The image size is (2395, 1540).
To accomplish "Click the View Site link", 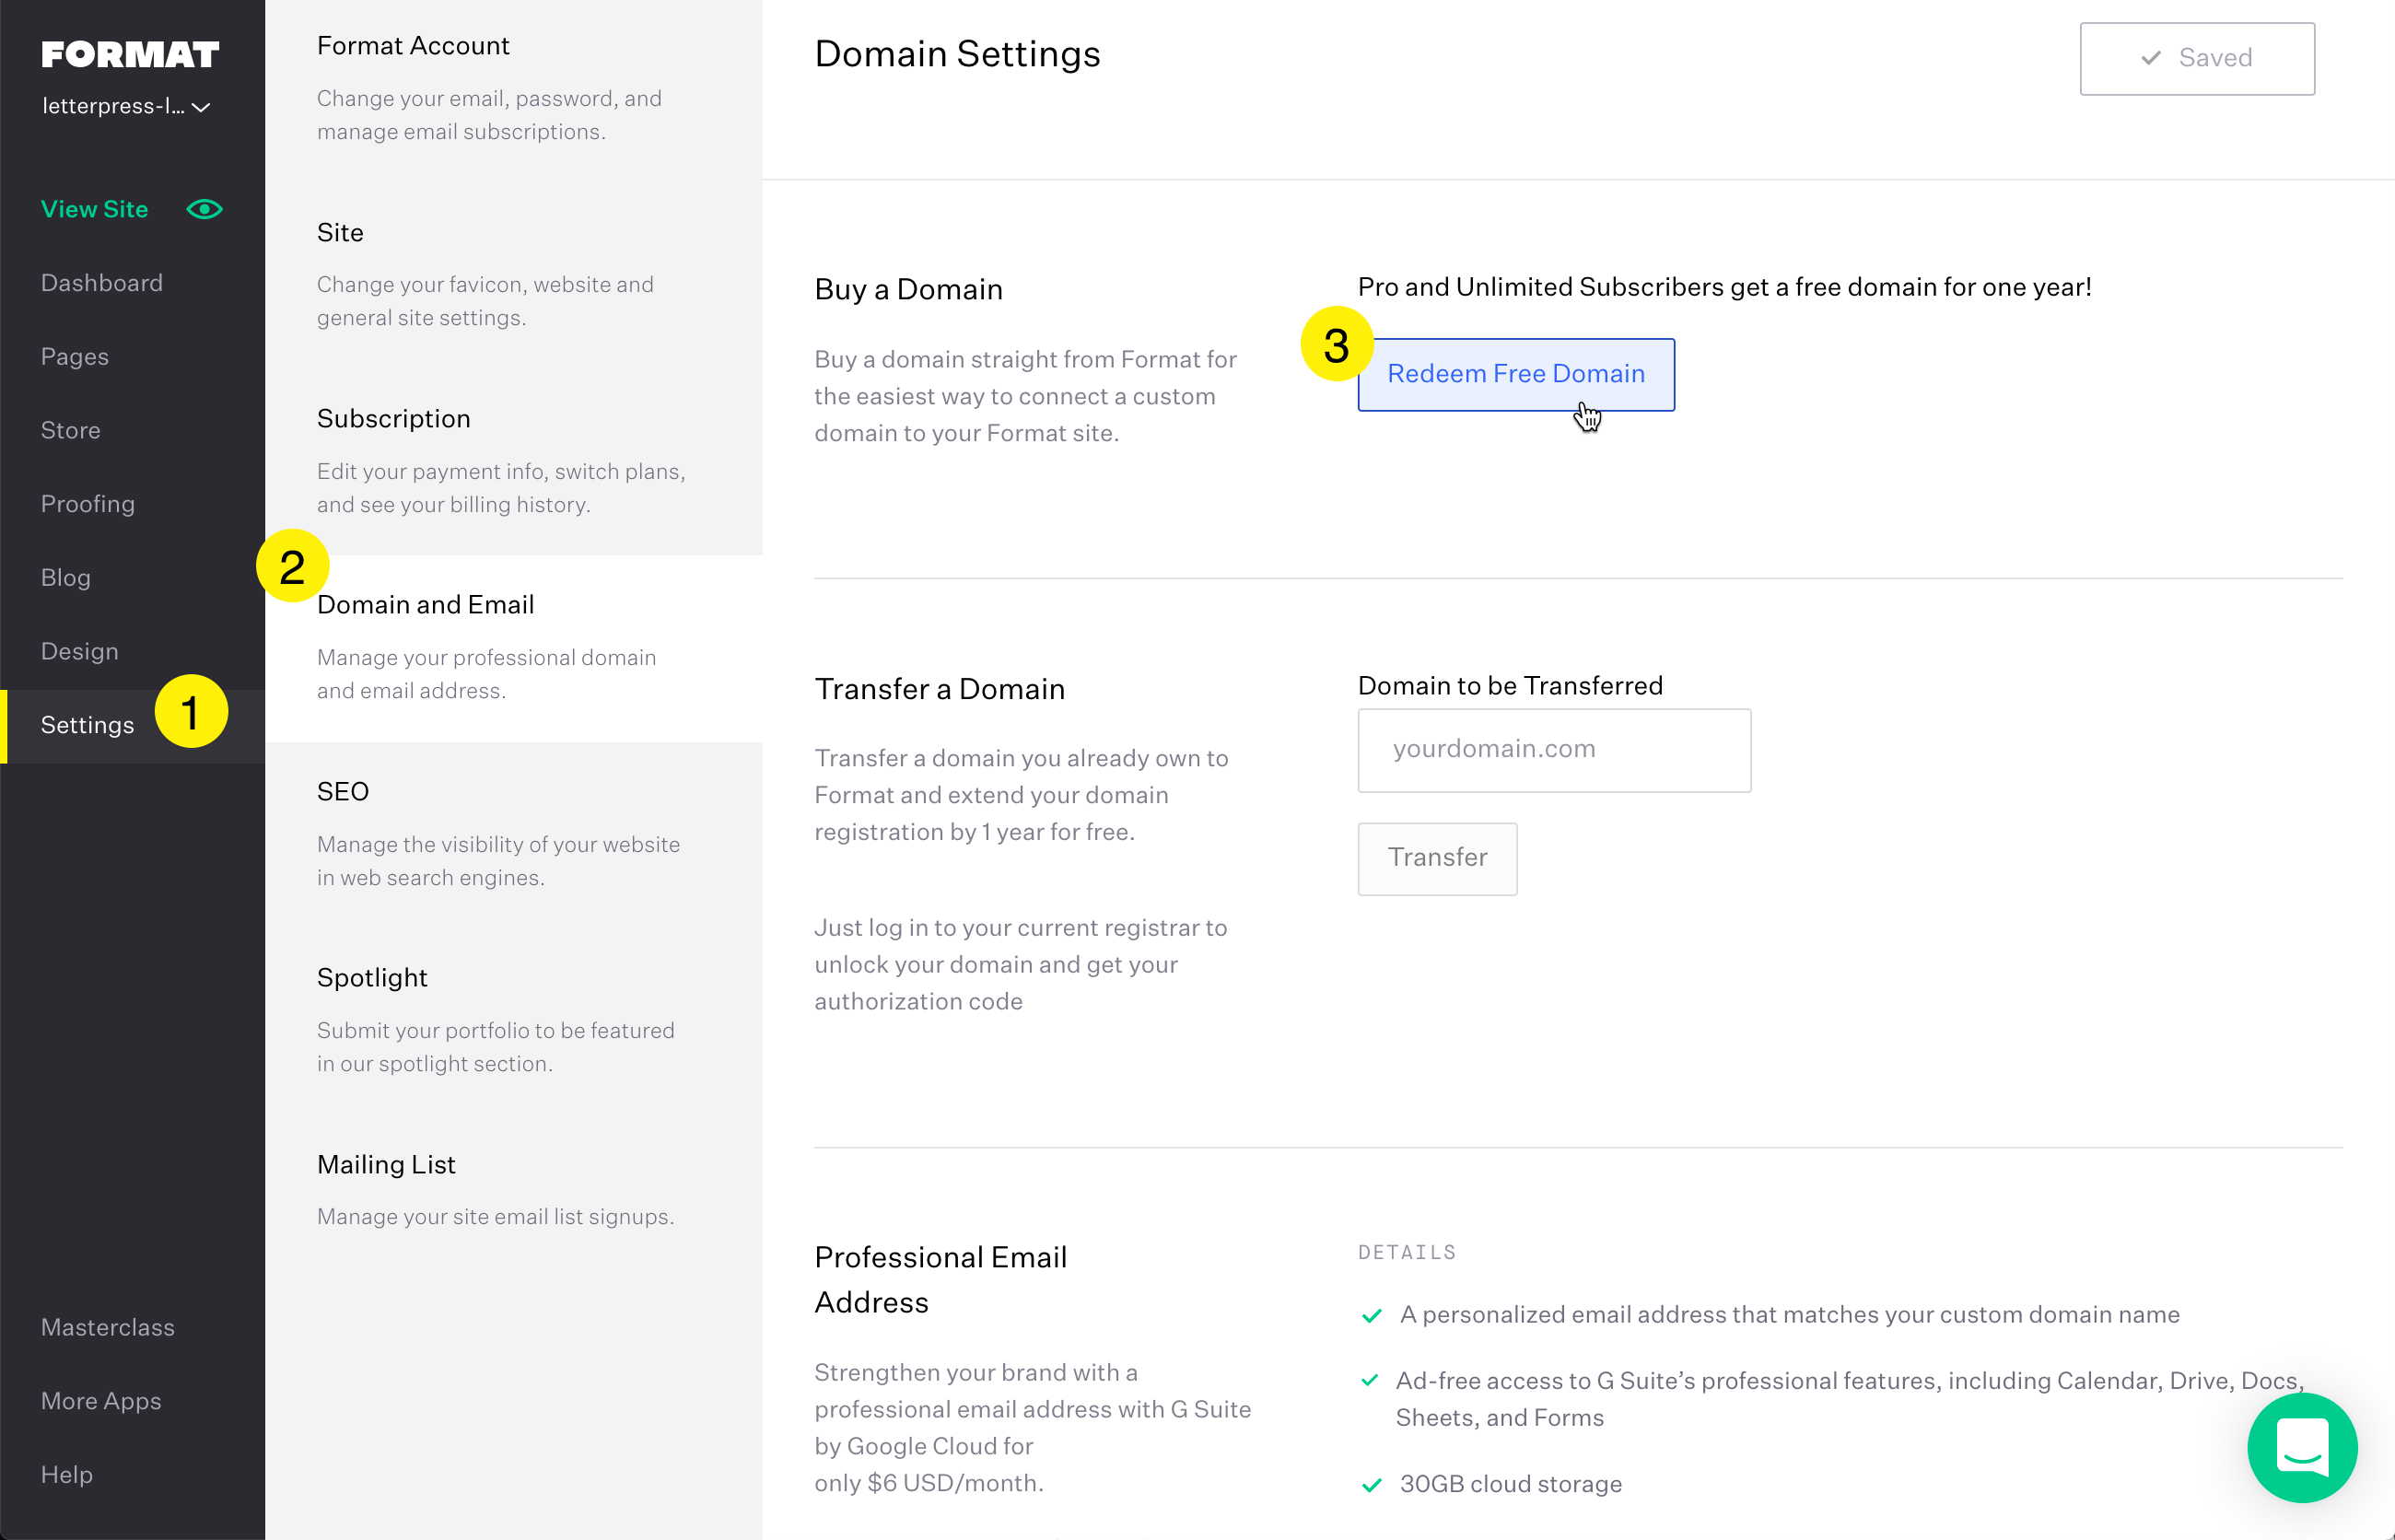I will 94,209.
